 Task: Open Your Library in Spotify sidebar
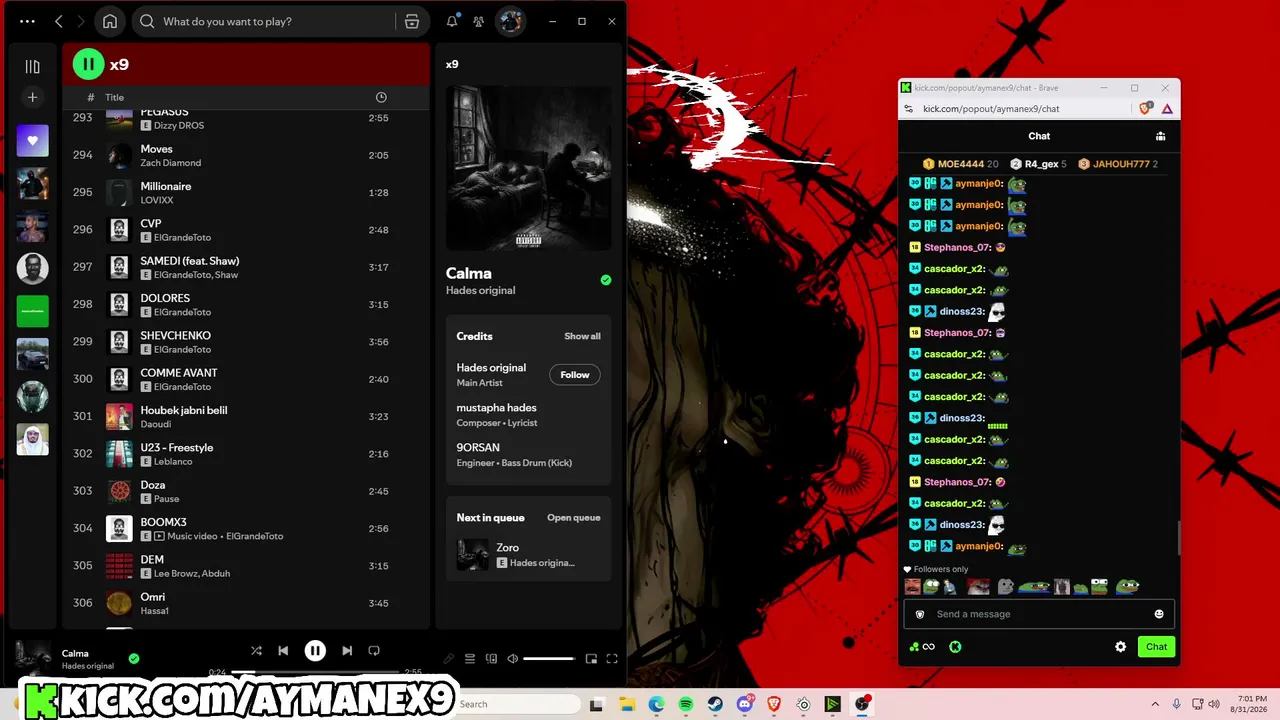tap(32, 67)
